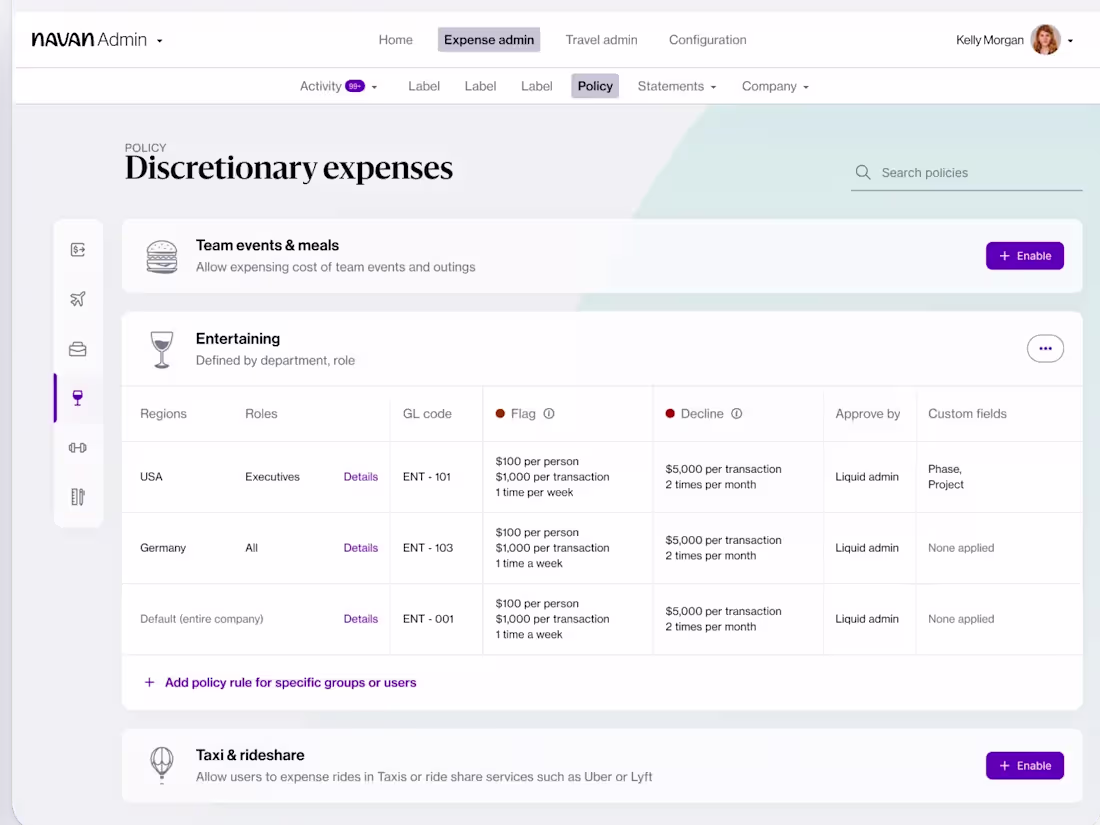Image resolution: width=1100 pixels, height=825 pixels.
Task: Click the Activity menu item
Action: 321,86
